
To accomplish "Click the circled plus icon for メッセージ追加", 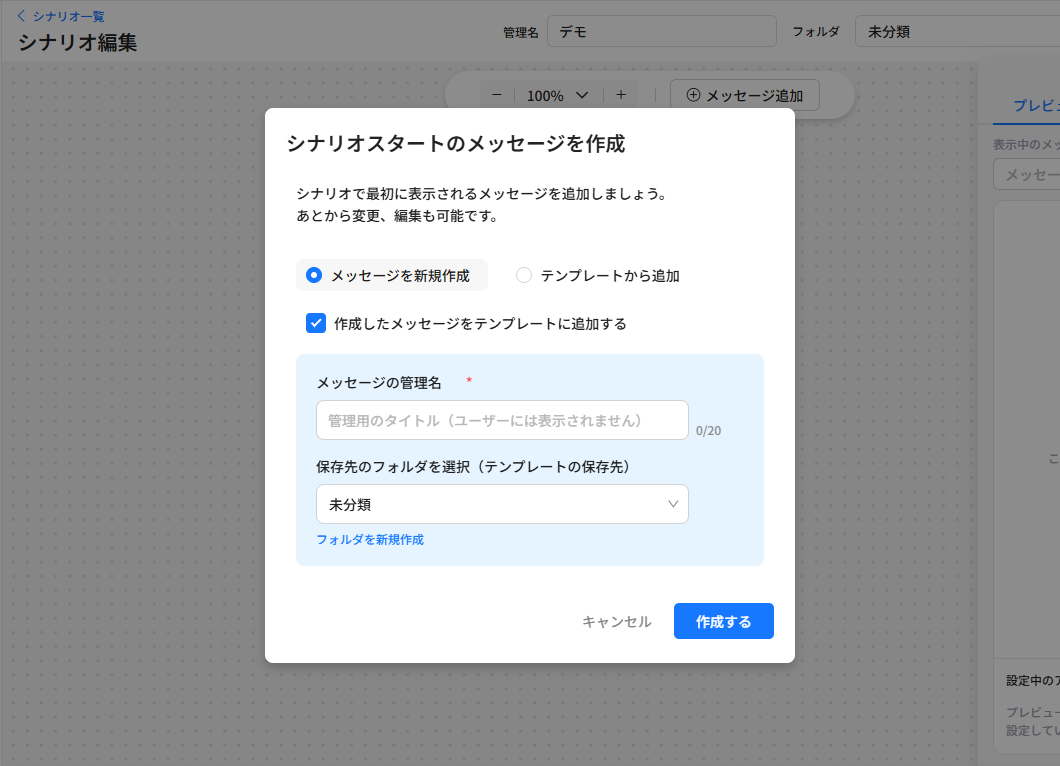I will pos(693,95).
